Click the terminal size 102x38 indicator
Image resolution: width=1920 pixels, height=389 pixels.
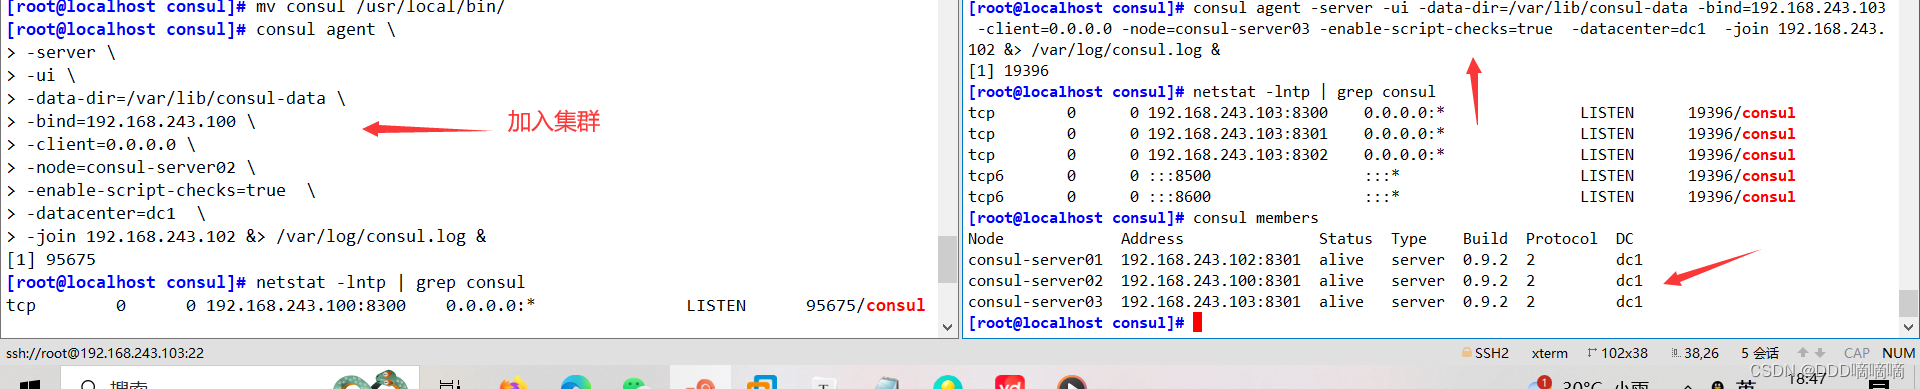click(1617, 353)
